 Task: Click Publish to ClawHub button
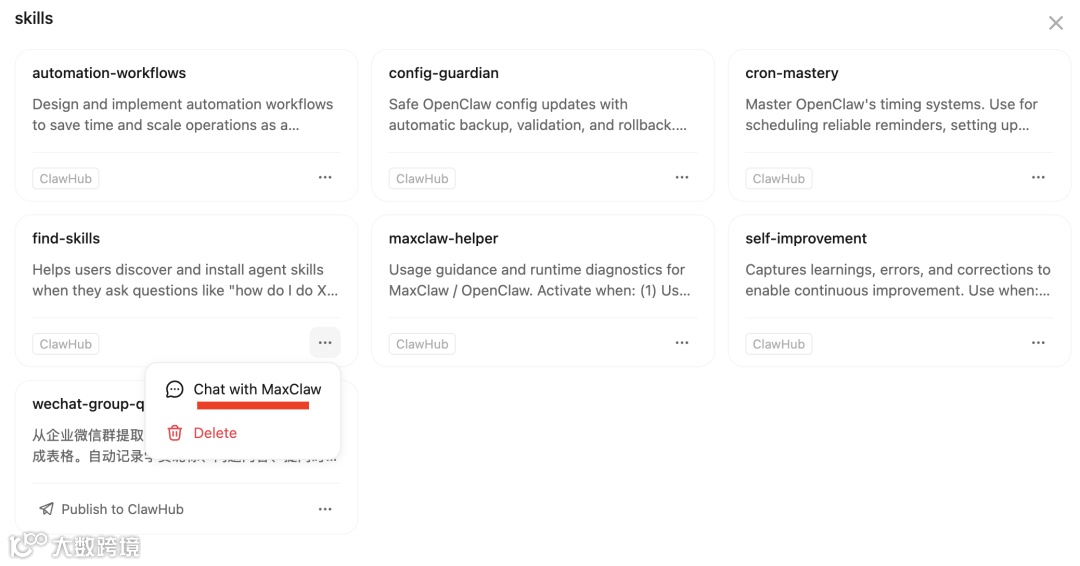[x=112, y=509]
